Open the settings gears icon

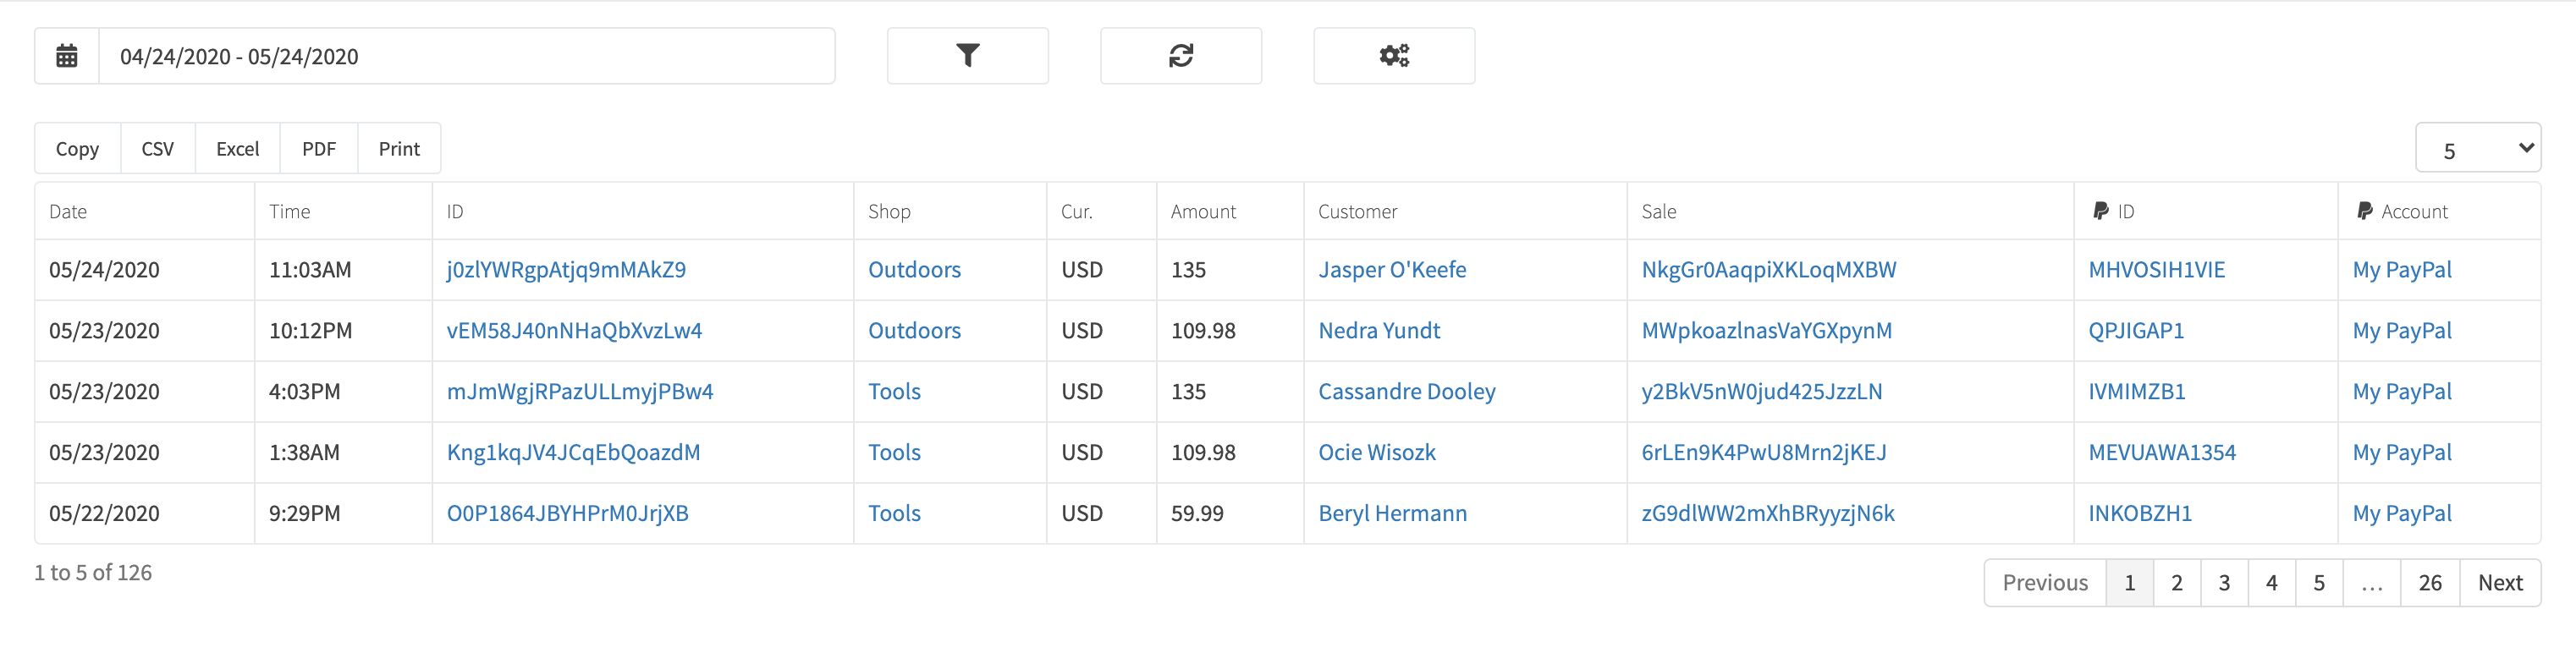coord(1394,56)
